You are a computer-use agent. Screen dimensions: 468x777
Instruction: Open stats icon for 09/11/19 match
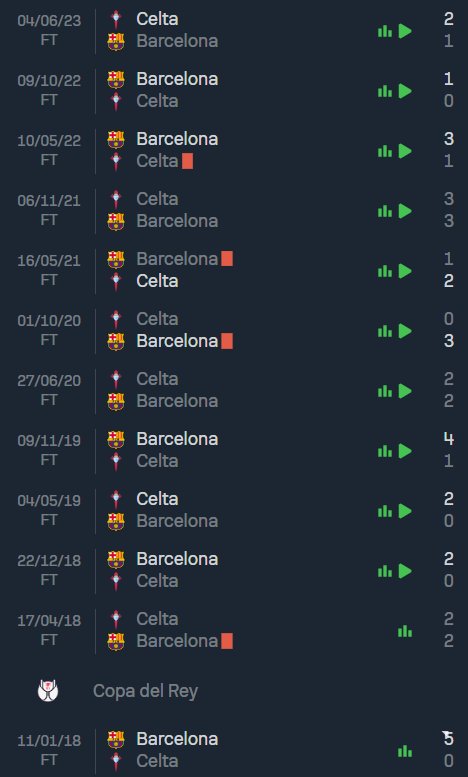(385, 451)
